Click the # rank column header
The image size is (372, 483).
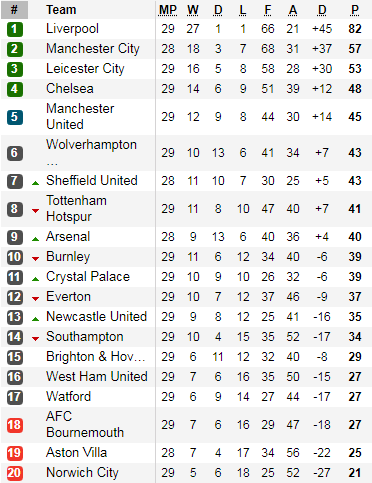(x=14, y=10)
